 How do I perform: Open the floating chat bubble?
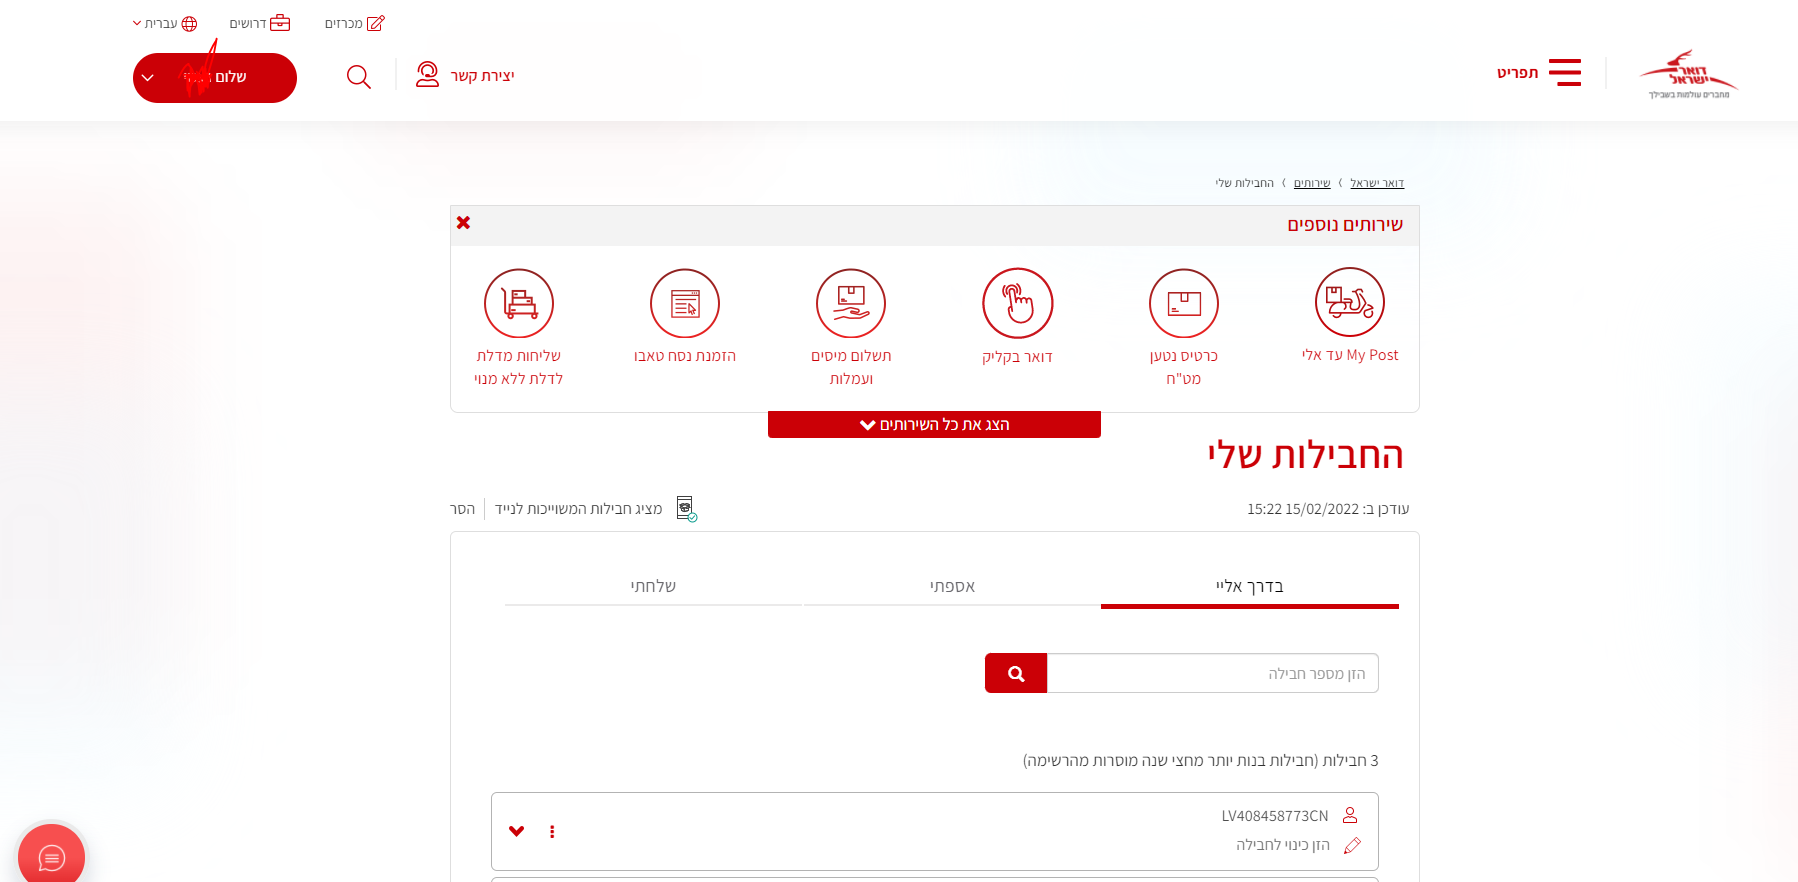point(51,856)
